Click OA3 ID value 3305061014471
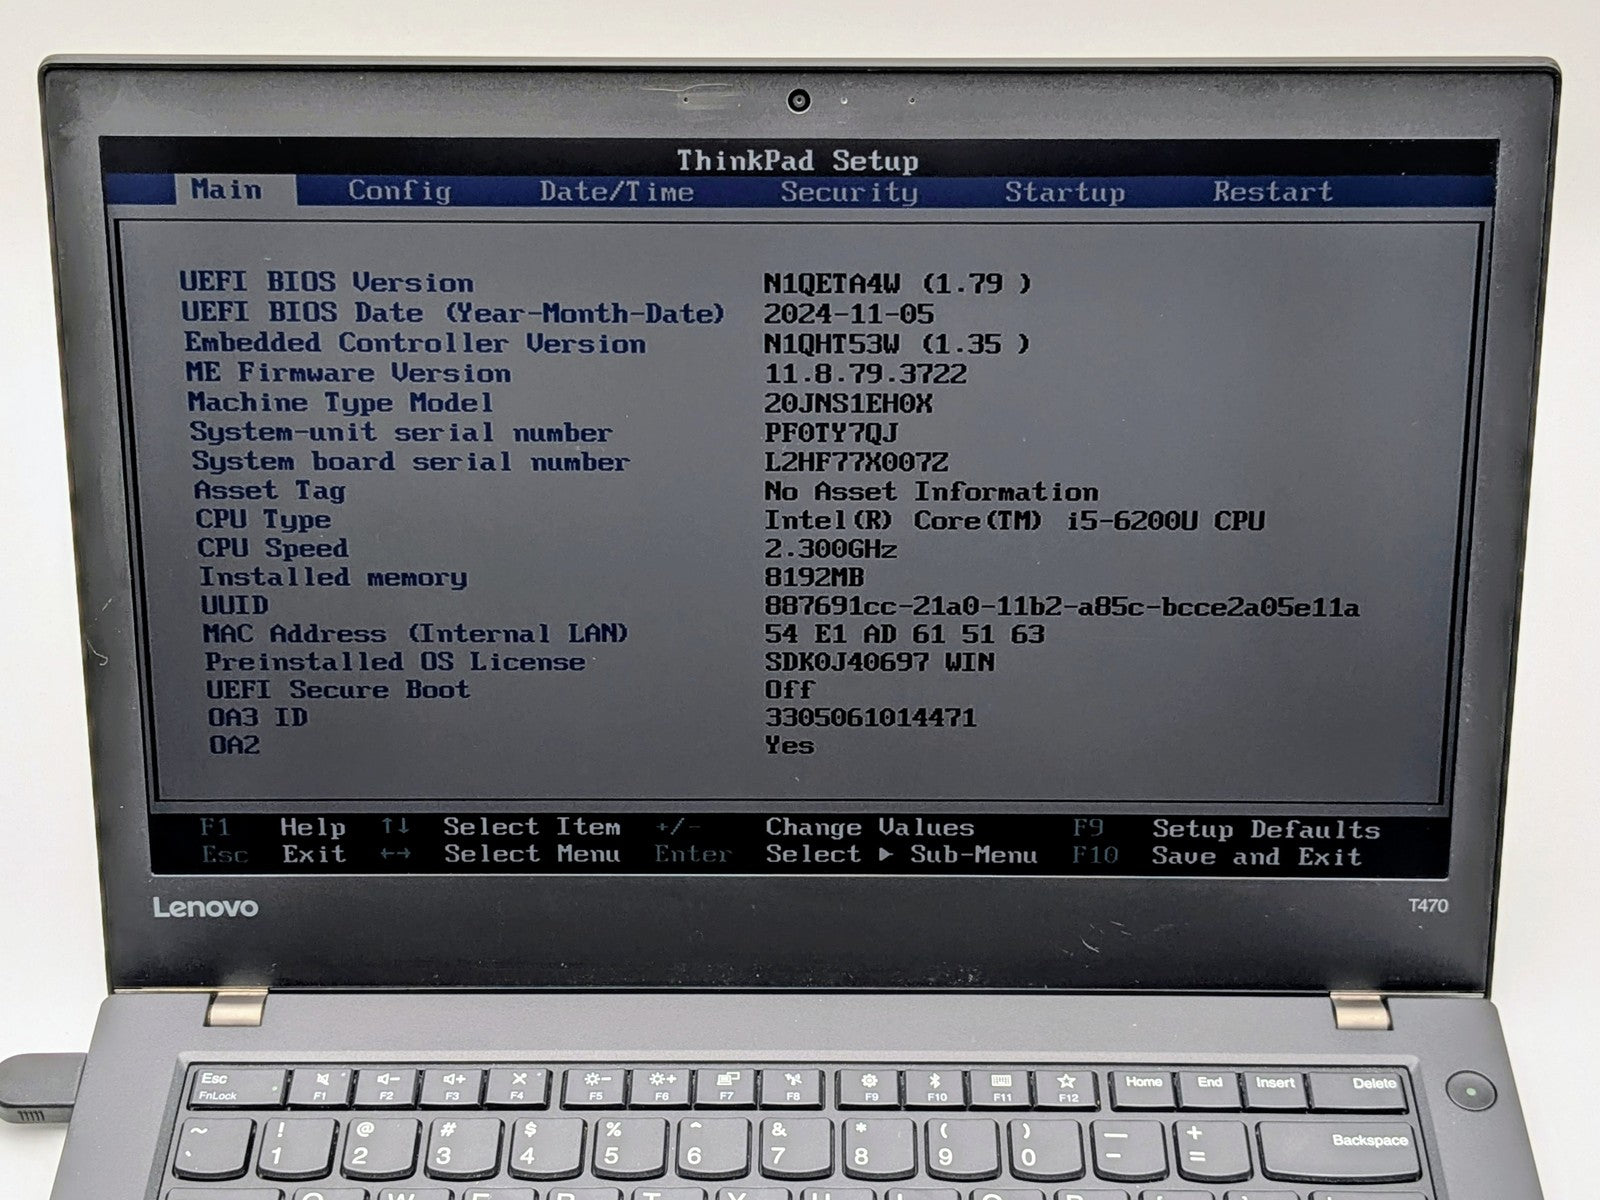1600x1200 pixels. pos(871,717)
